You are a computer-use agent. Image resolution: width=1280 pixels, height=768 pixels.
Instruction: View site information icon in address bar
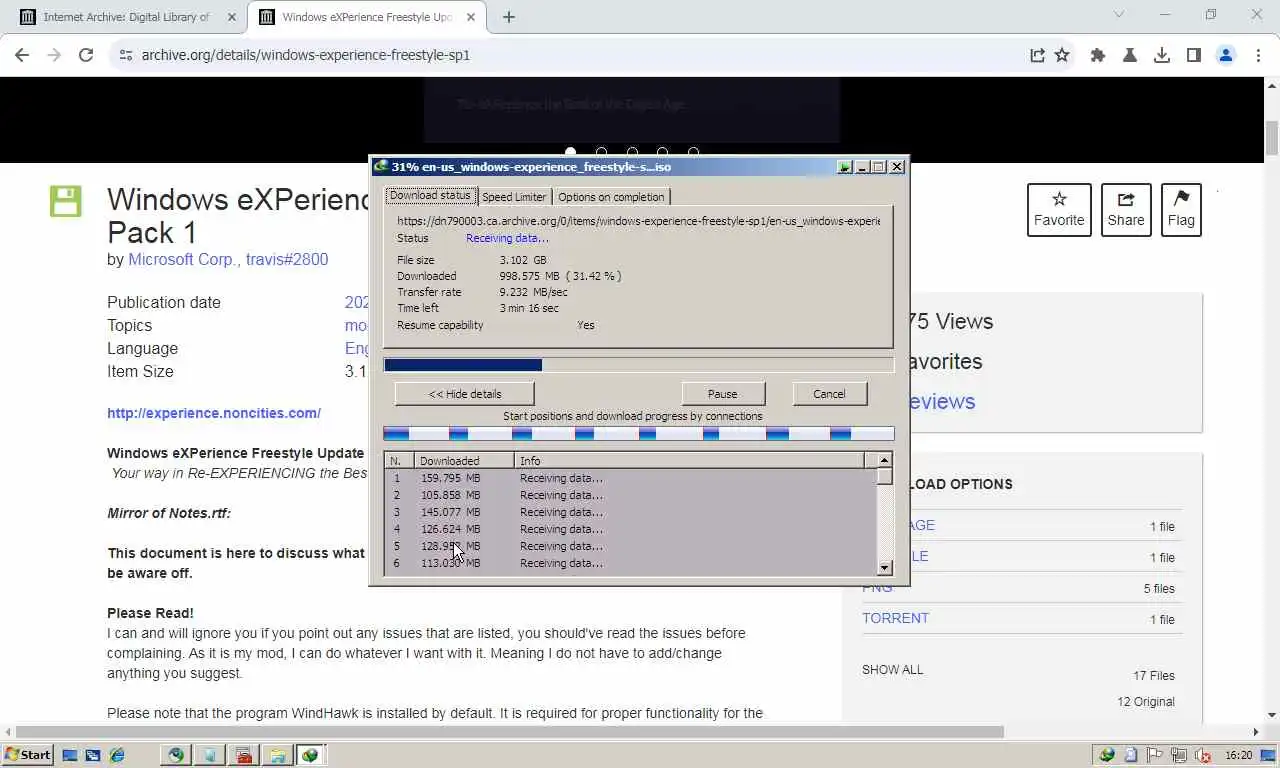[125, 55]
